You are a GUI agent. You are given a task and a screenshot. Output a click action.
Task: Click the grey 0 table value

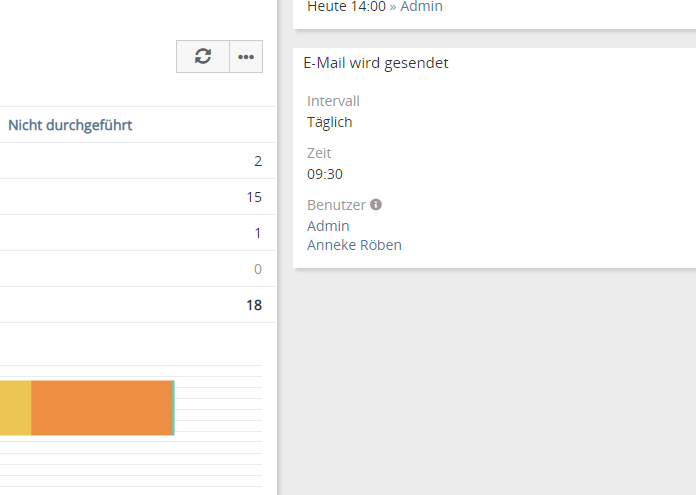tap(257, 269)
